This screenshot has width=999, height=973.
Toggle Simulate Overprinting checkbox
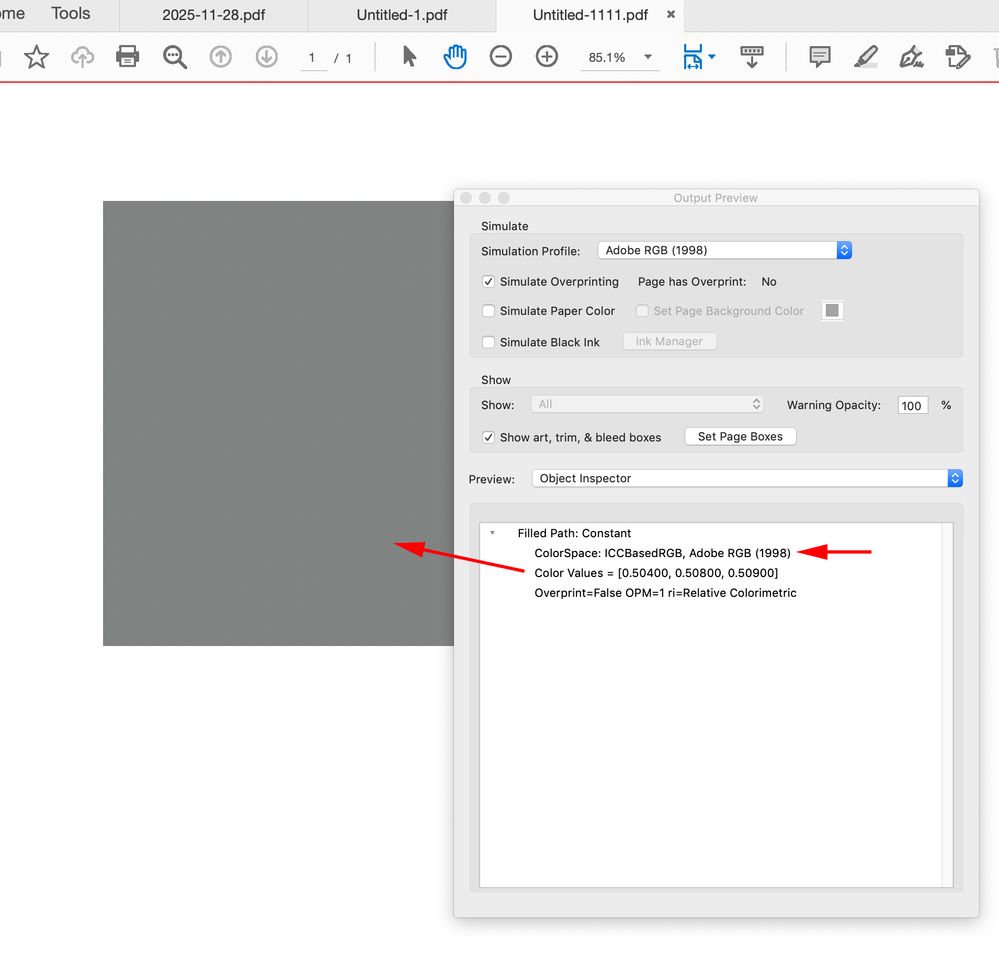(489, 282)
